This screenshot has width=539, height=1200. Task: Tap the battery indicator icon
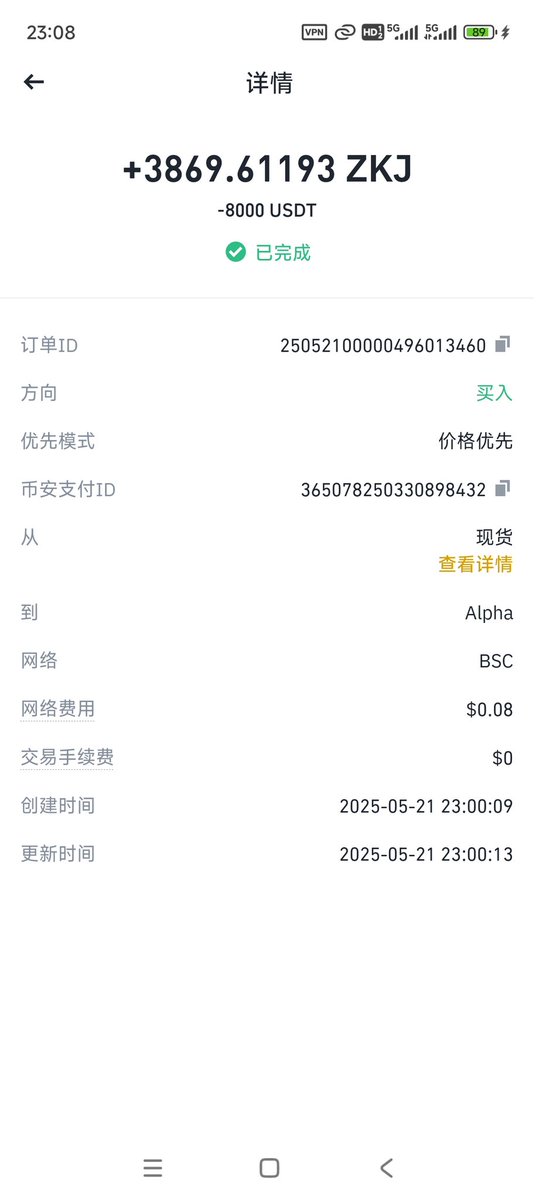[479, 32]
